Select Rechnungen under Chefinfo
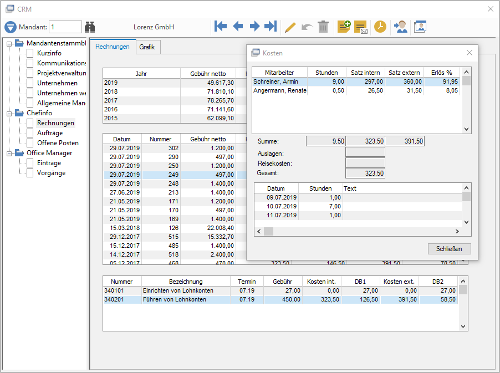 [56, 123]
